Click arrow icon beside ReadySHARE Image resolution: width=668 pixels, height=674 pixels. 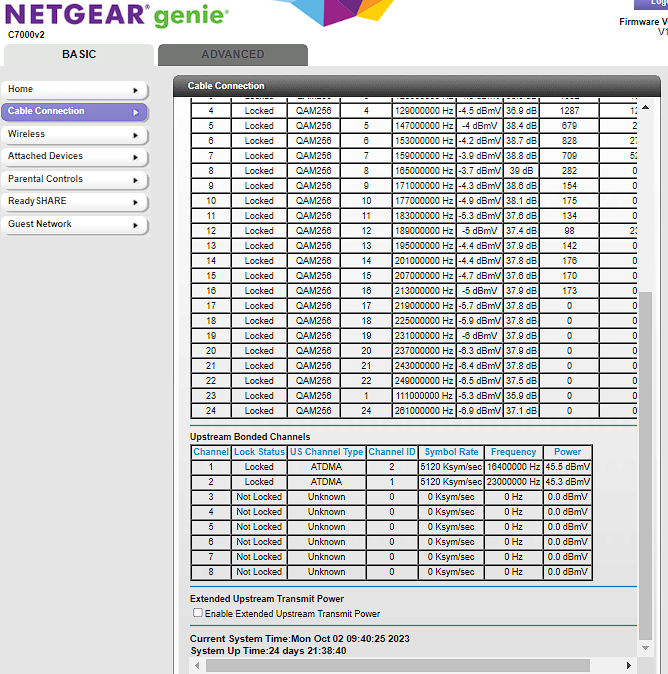(135, 202)
